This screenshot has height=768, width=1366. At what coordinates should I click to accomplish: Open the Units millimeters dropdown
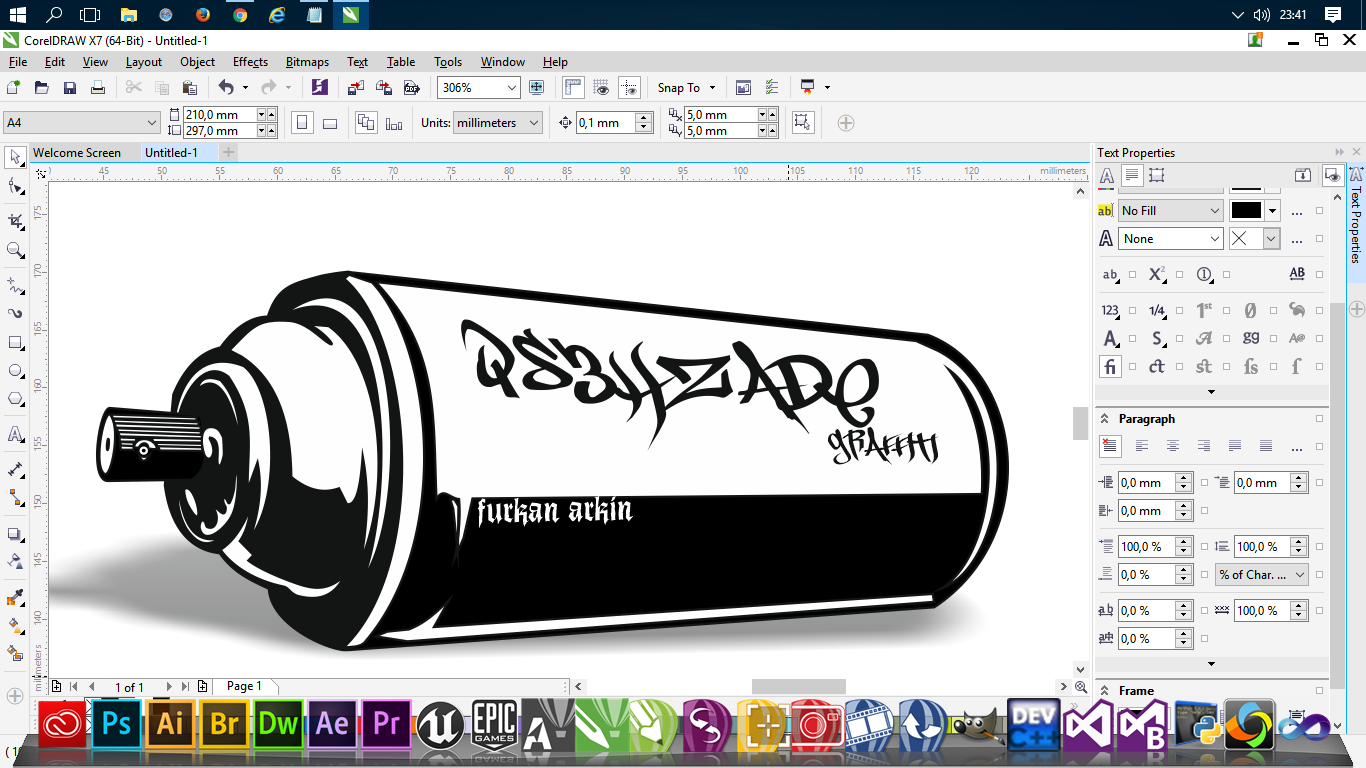click(497, 123)
